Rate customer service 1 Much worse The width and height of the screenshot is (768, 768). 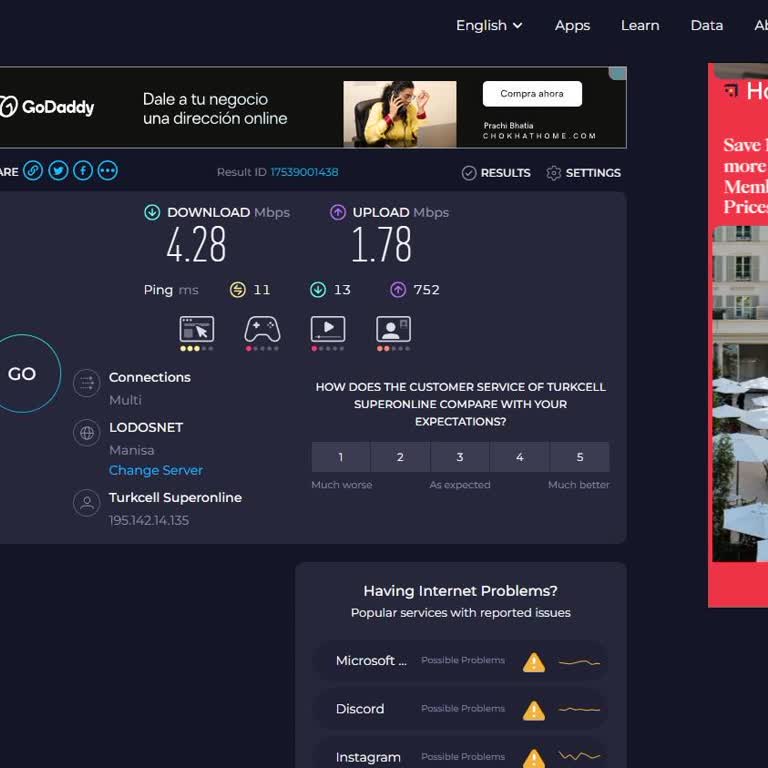click(341, 457)
